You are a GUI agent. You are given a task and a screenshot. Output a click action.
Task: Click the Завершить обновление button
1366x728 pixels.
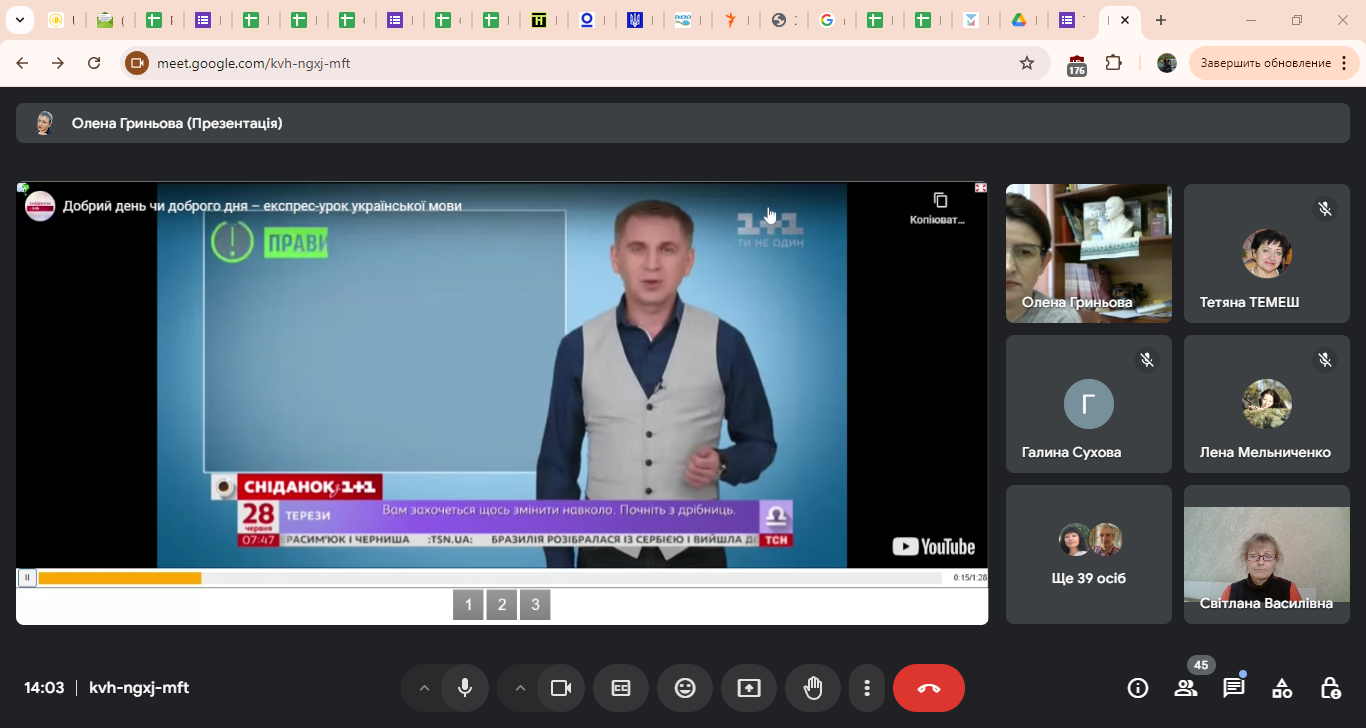click(1265, 63)
